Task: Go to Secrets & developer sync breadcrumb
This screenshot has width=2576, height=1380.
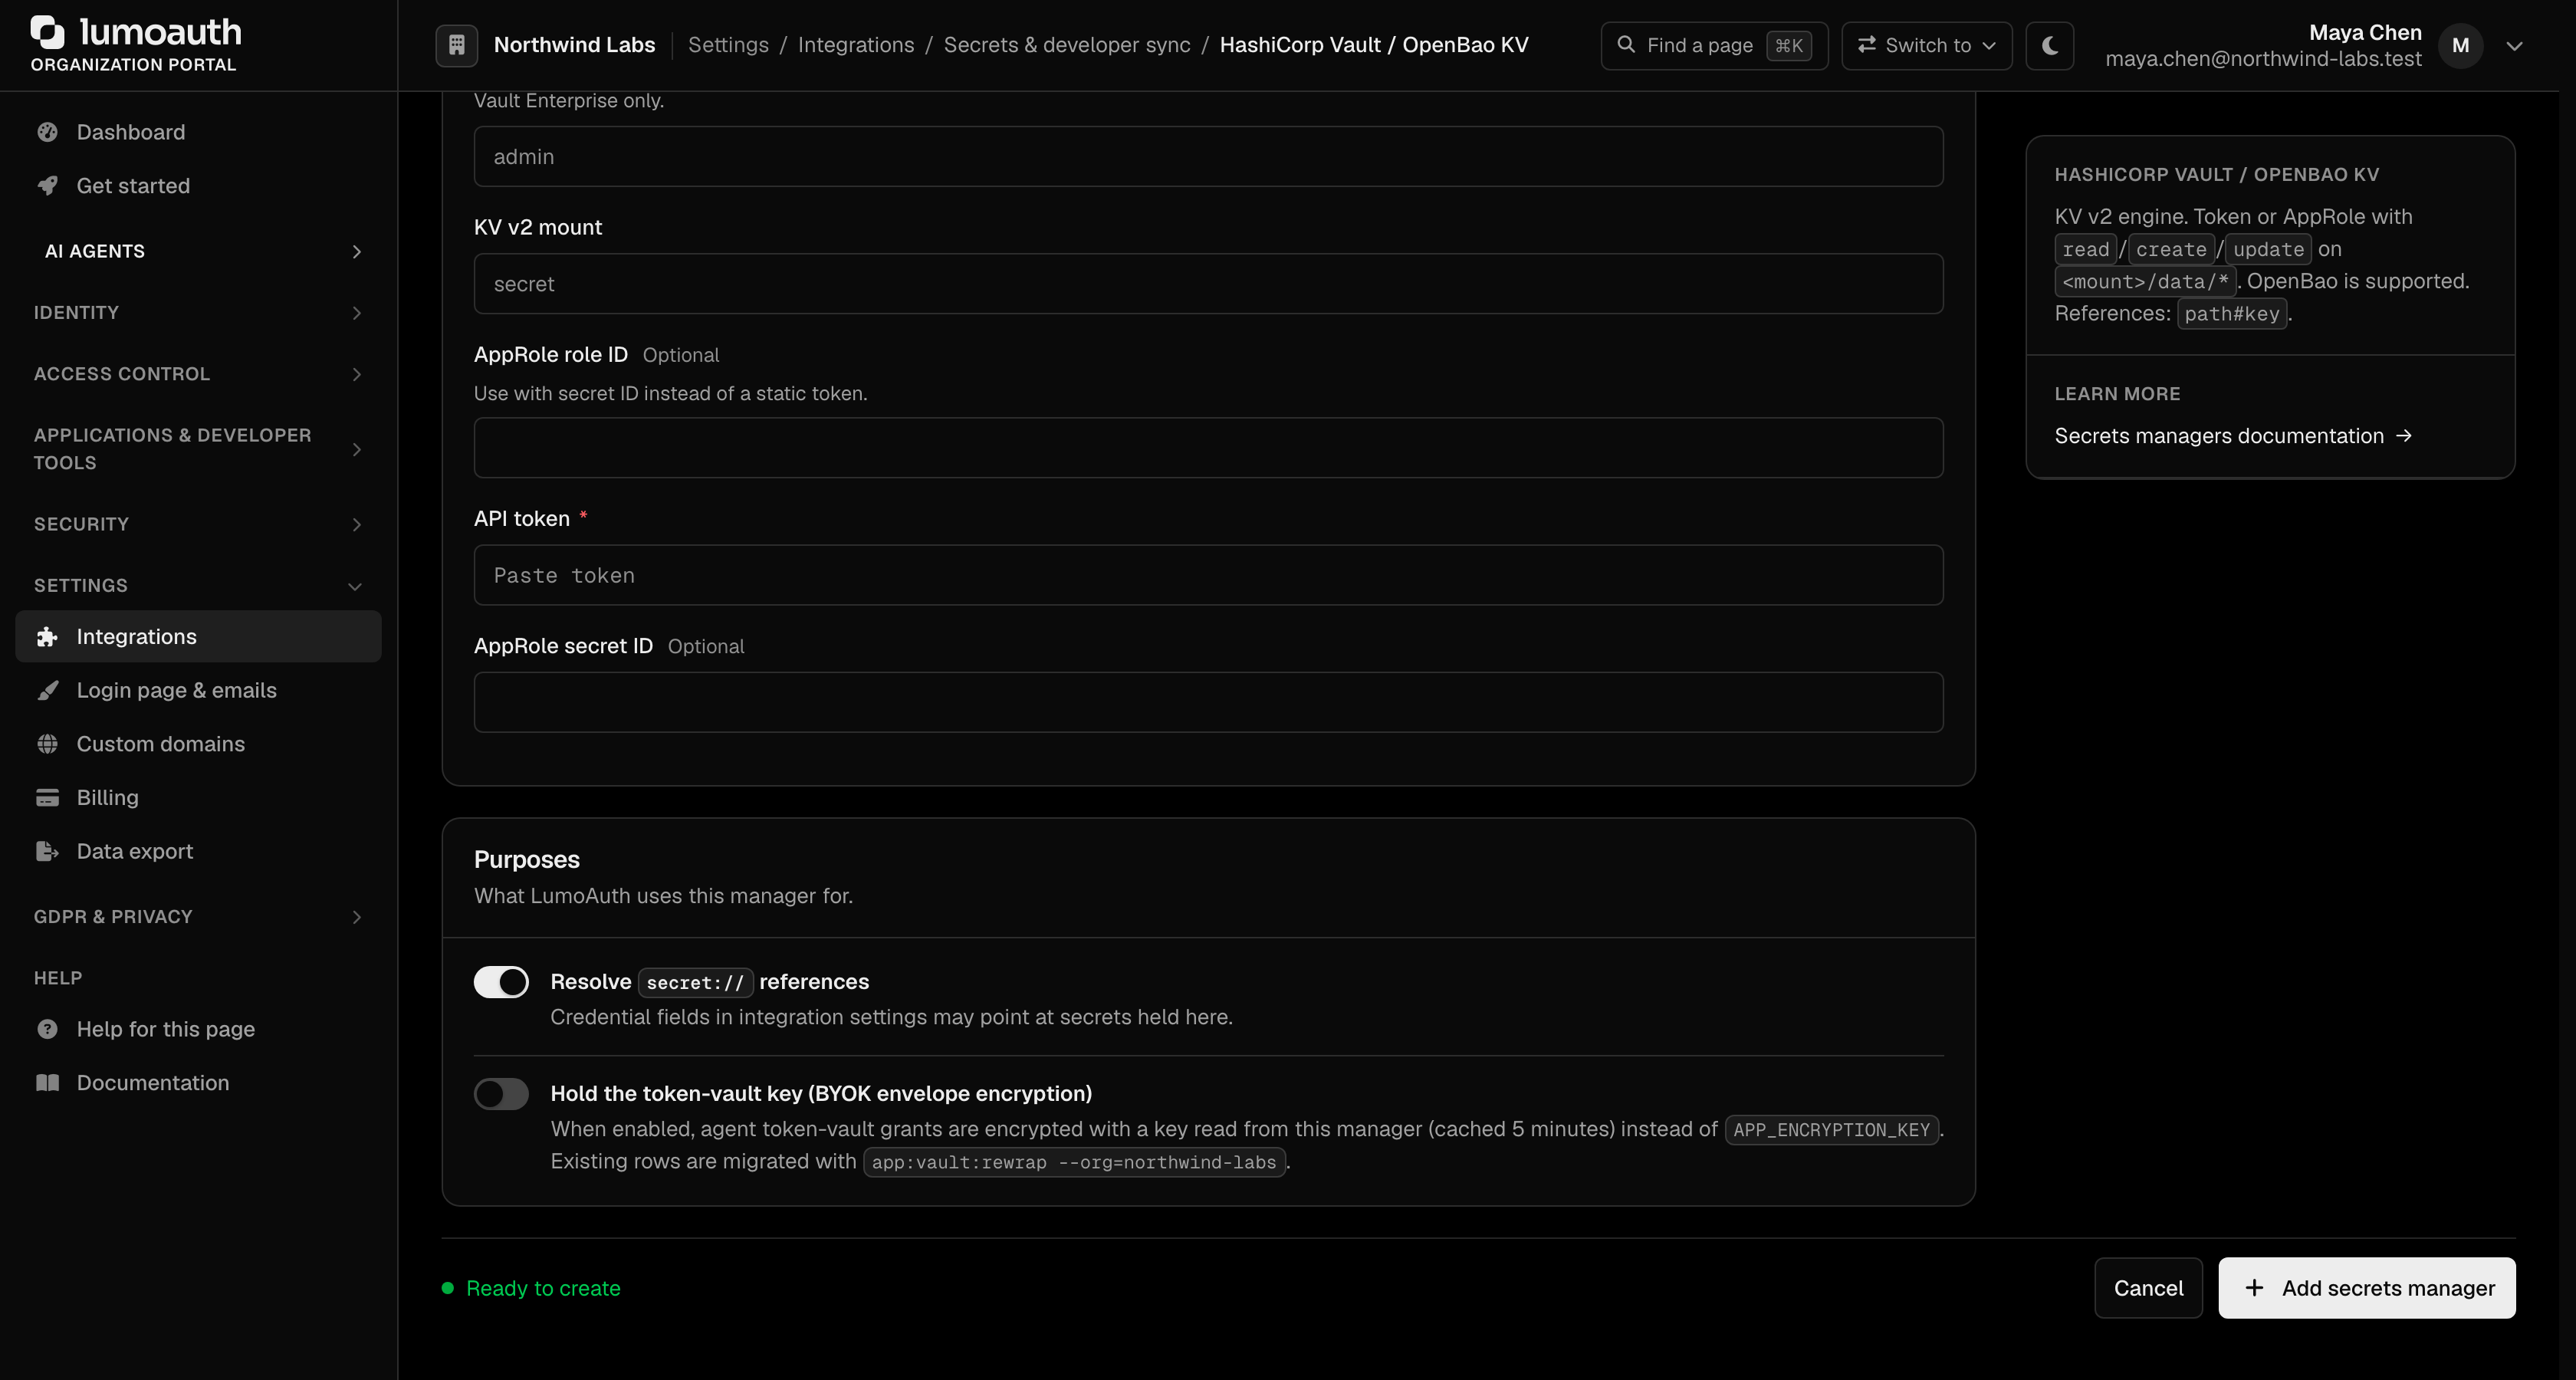Action: (x=1067, y=45)
